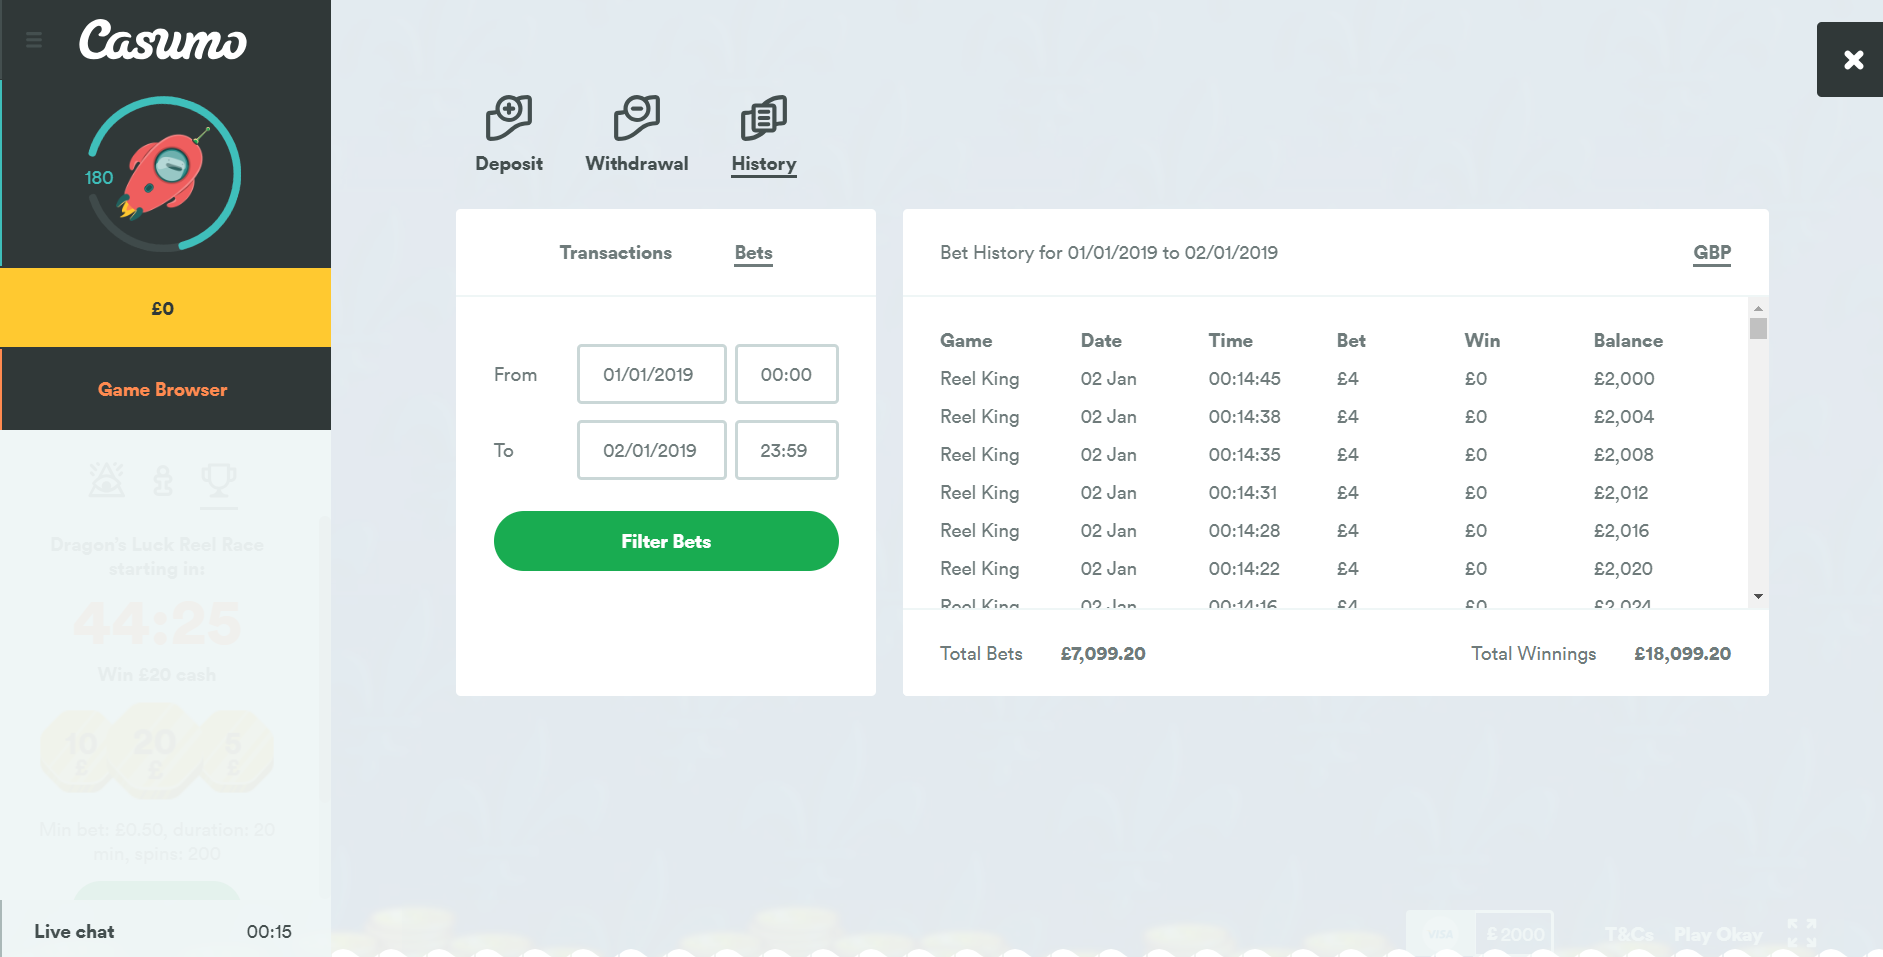Image resolution: width=1883 pixels, height=957 pixels.
Task: Click the bet list scroll up arrow
Action: tap(1758, 308)
